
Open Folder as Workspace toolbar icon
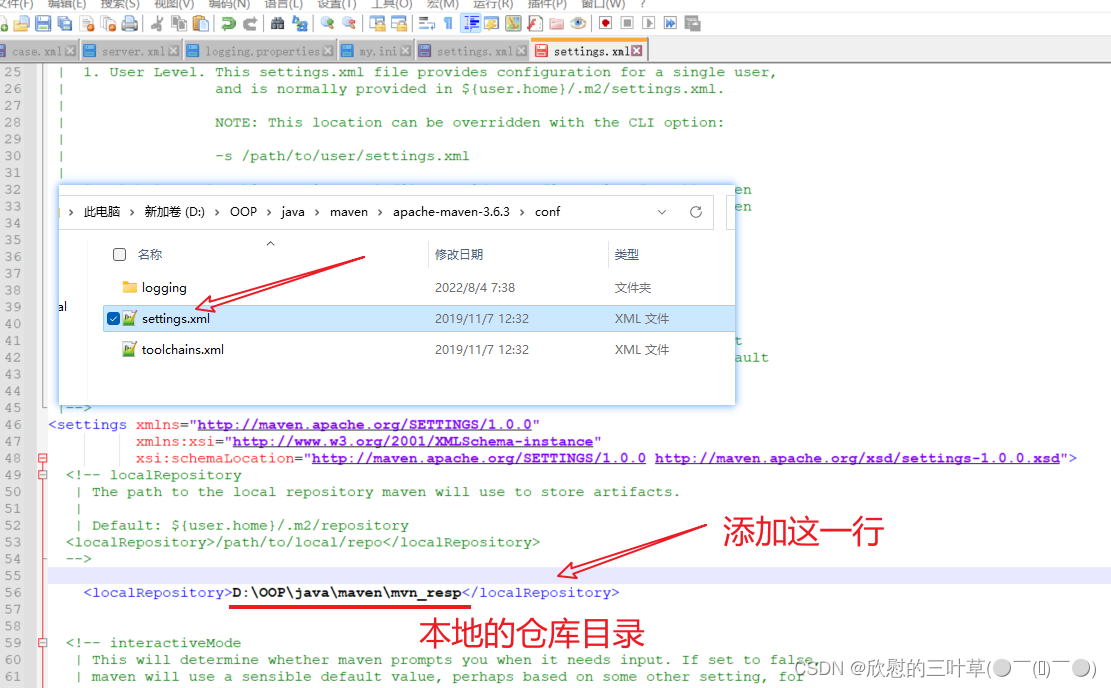pos(556,23)
